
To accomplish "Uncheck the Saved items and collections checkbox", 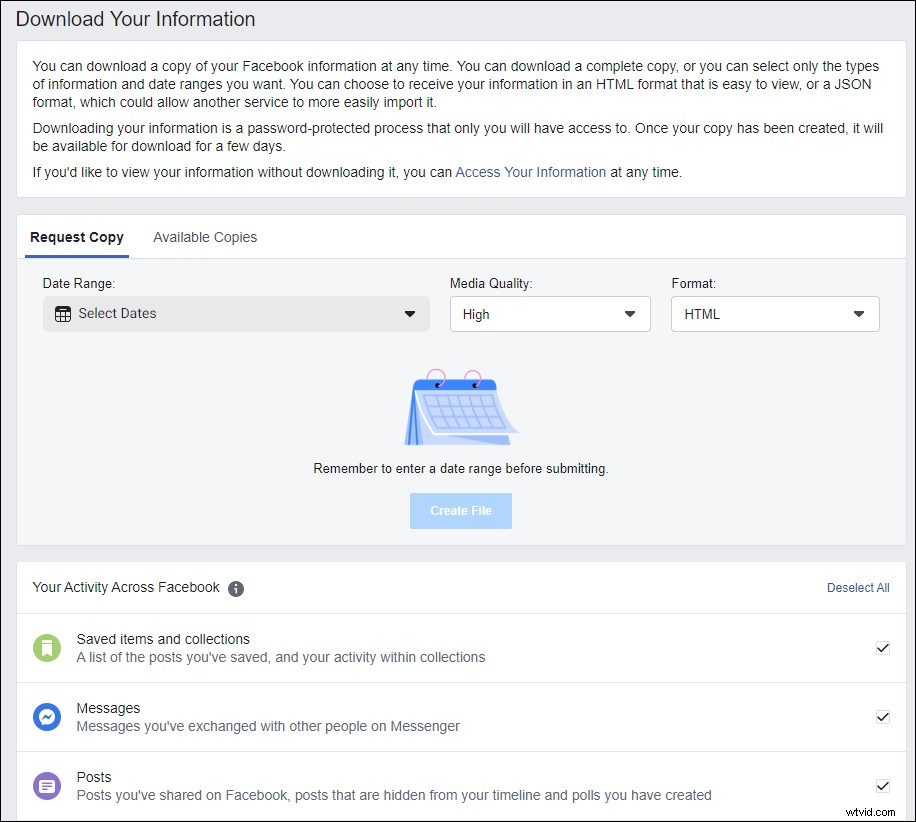I will pos(883,647).
